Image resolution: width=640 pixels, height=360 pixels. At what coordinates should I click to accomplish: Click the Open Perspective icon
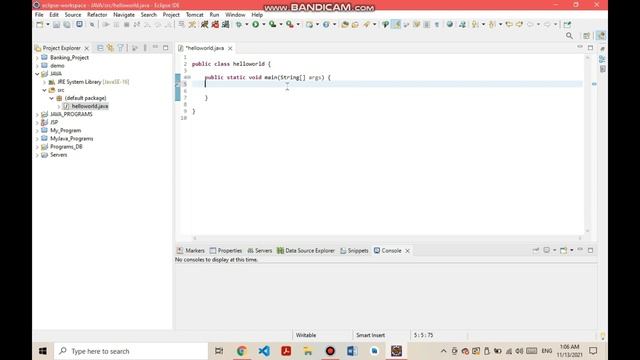[x=587, y=36]
